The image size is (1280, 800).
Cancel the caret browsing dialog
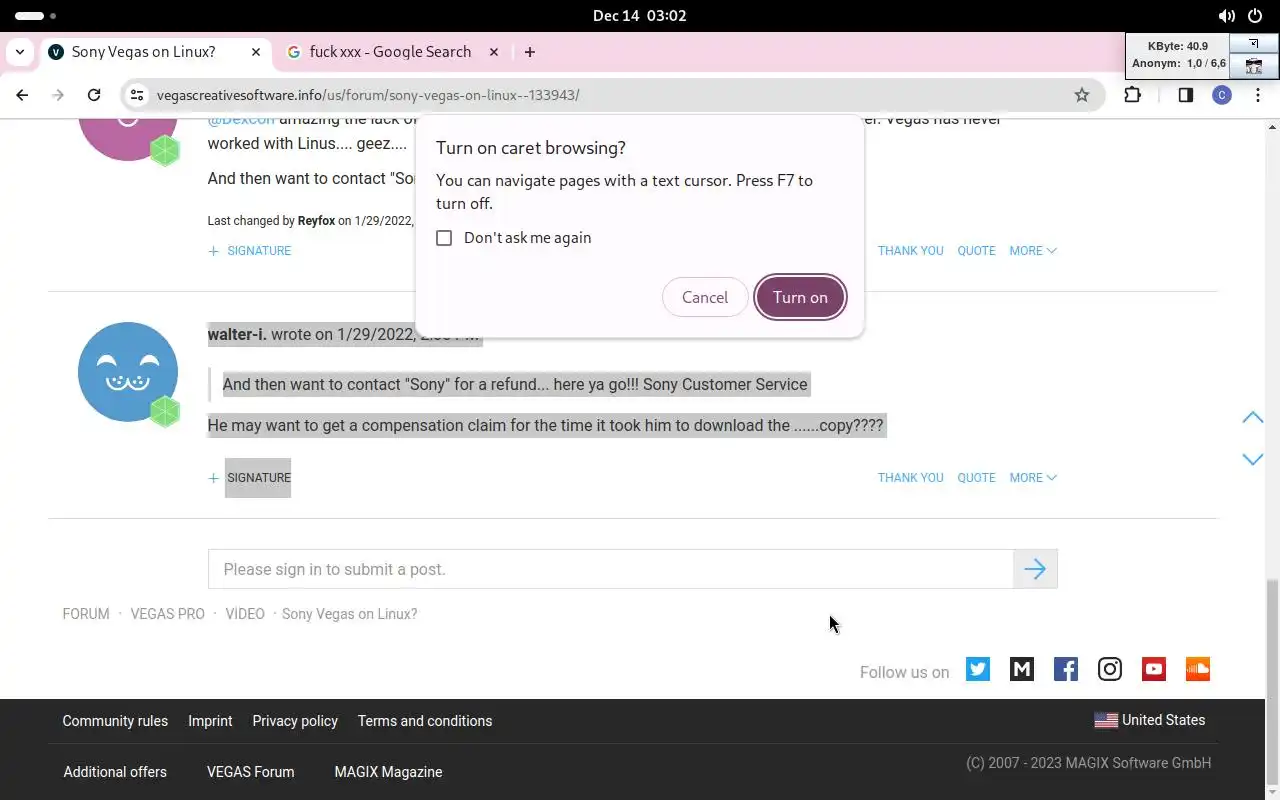(705, 297)
